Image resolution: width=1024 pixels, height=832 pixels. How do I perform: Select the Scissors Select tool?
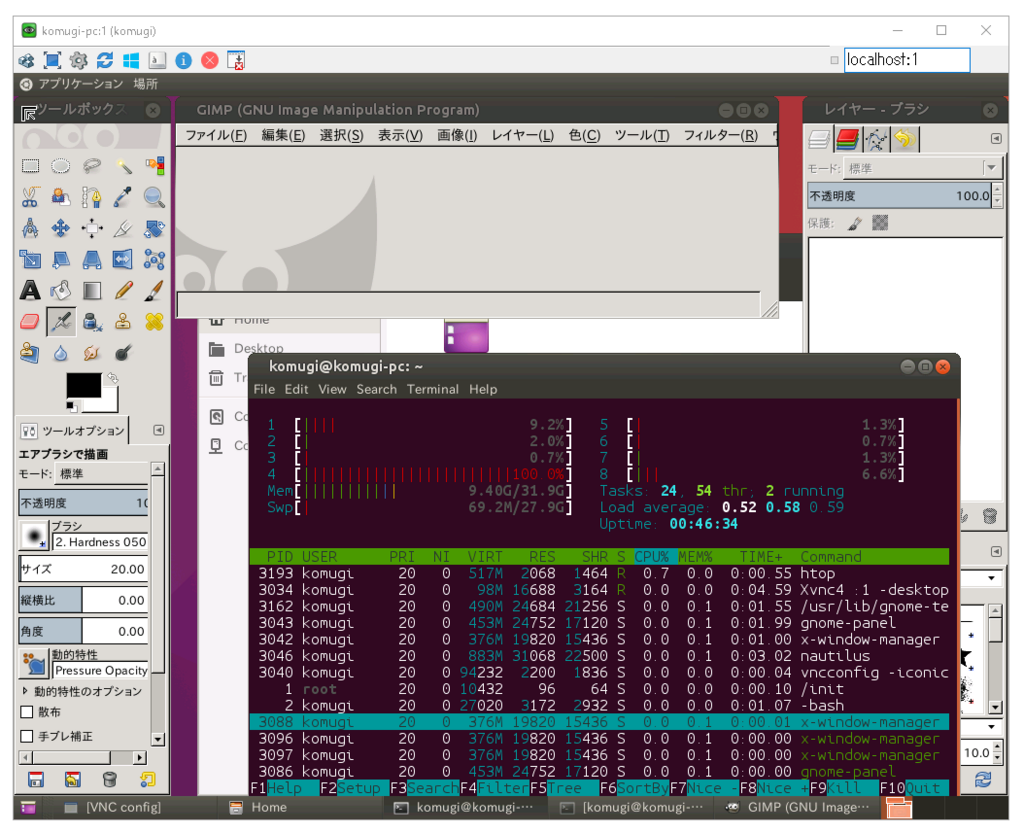pos(30,197)
